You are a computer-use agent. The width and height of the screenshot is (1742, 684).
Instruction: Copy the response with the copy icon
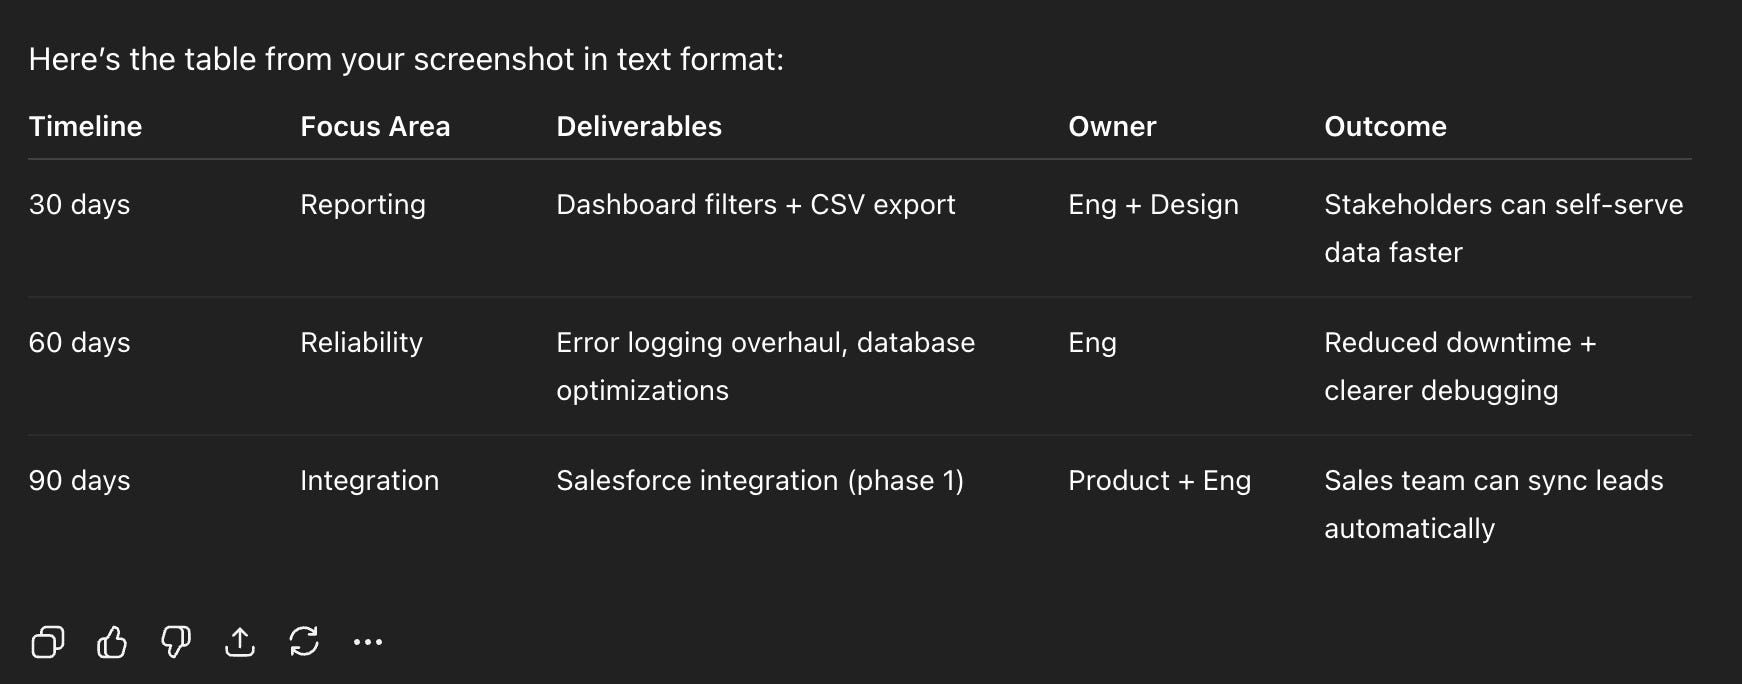(x=48, y=642)
